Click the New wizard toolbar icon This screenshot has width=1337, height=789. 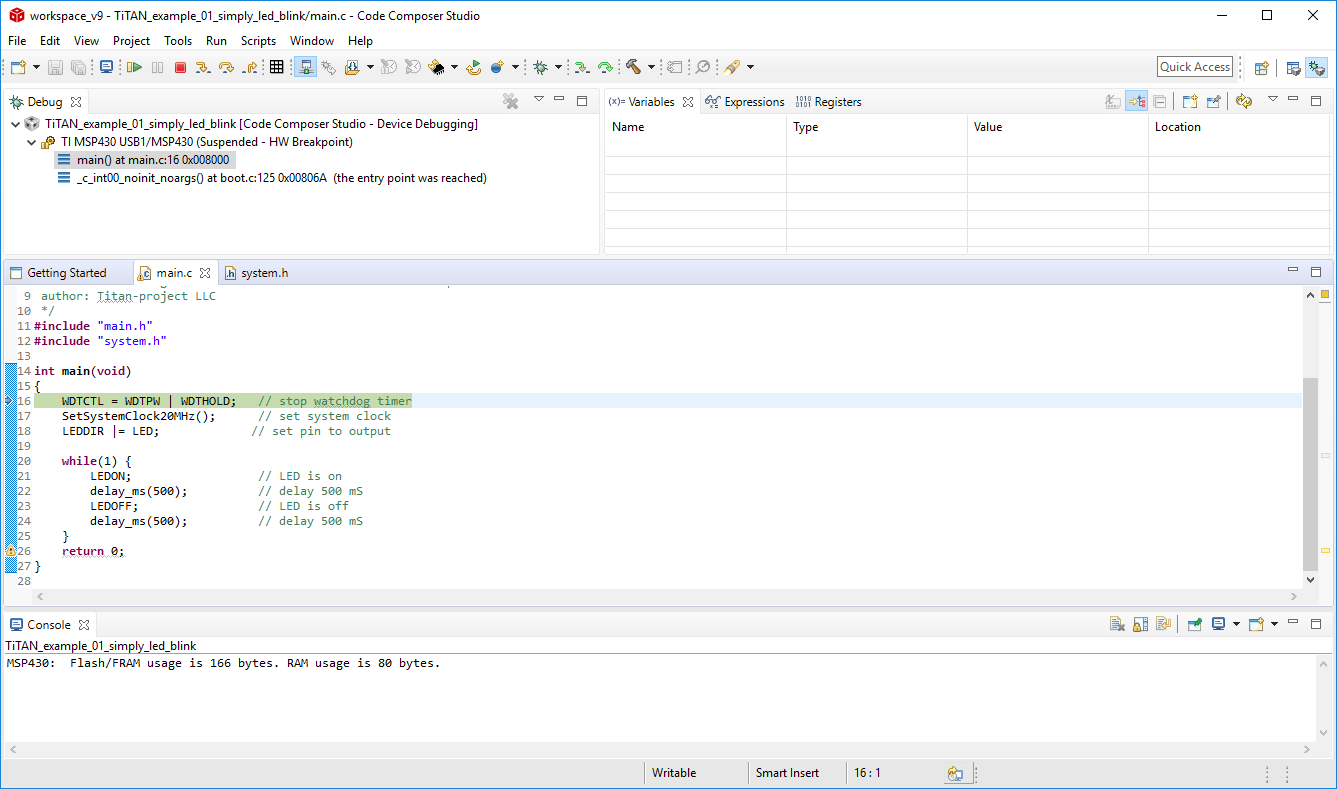(18, 67)
